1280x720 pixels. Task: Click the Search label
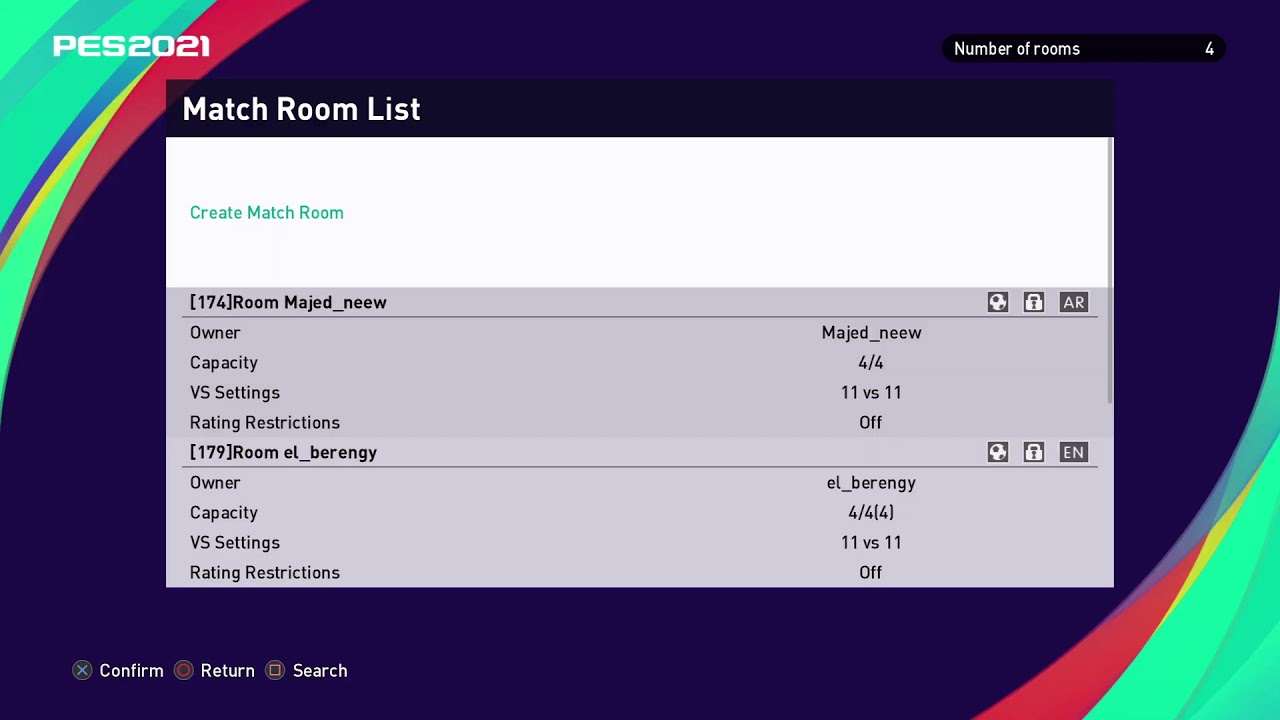click(x=320, y=671)
